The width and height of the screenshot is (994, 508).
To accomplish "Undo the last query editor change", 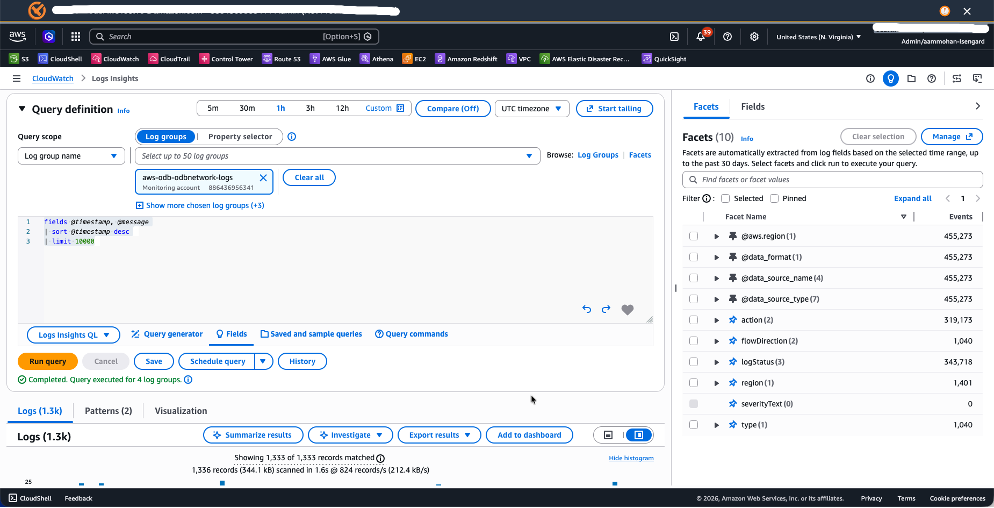I will [x=586, y=309].
